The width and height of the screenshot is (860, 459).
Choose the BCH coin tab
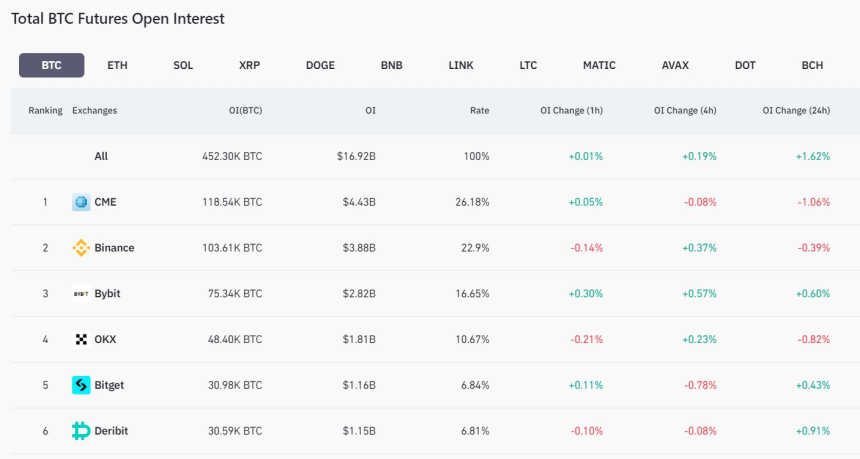click(812, 65)
